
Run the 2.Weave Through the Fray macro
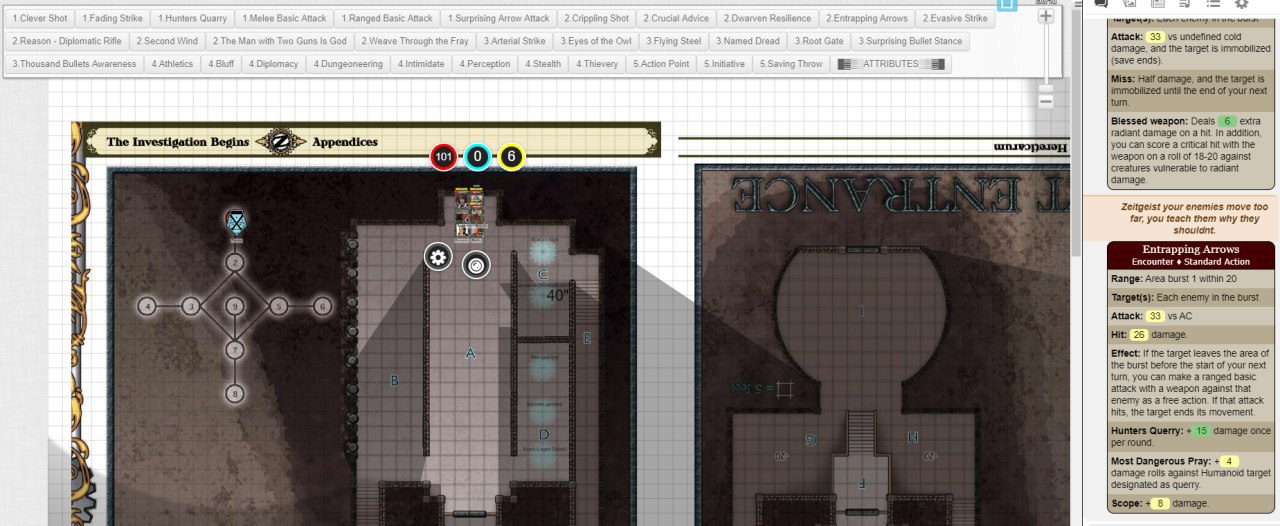[x=415, y=41]
